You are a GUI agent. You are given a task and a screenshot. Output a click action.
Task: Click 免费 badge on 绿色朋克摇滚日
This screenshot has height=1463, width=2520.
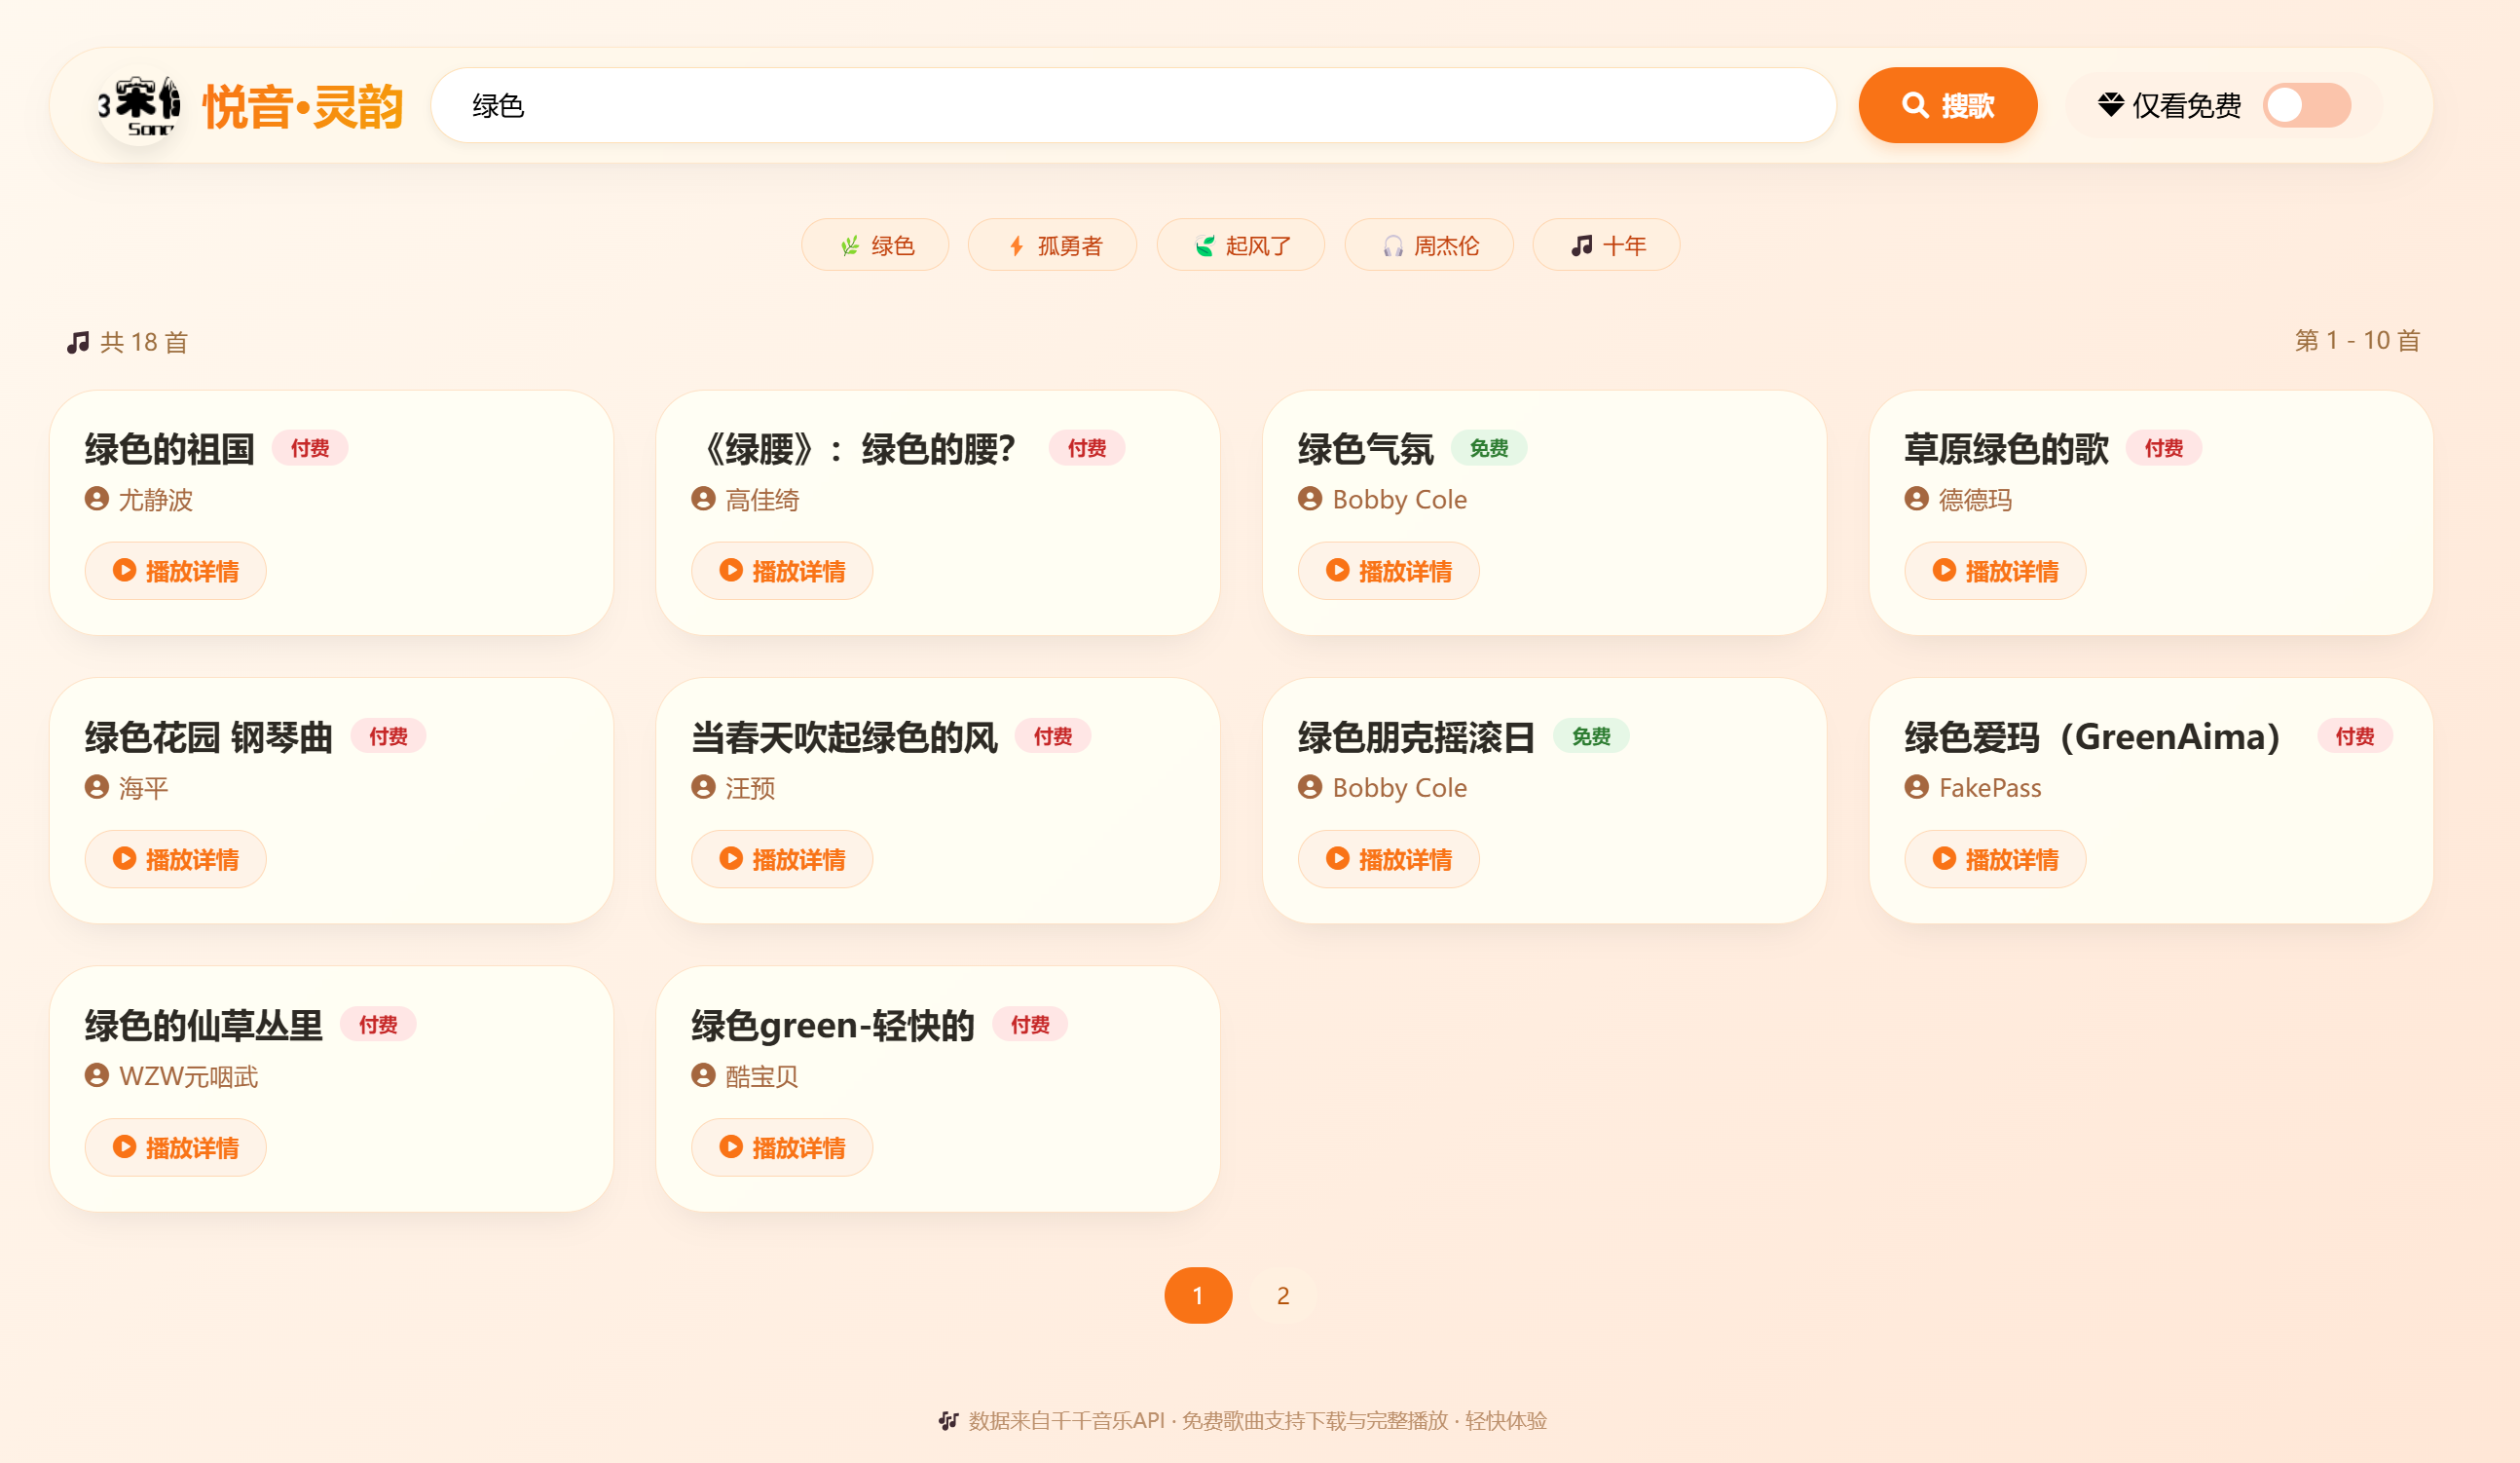pos(1591,736)
